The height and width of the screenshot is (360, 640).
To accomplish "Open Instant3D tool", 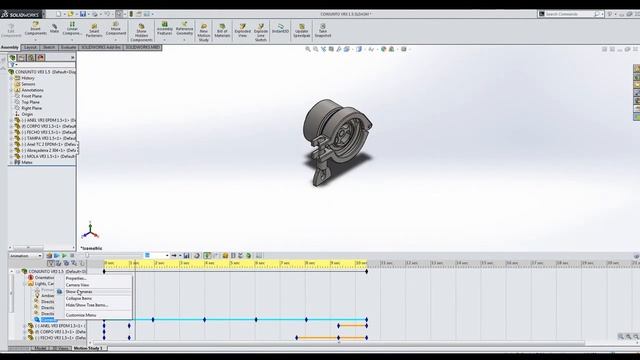I will pos(280,29).
